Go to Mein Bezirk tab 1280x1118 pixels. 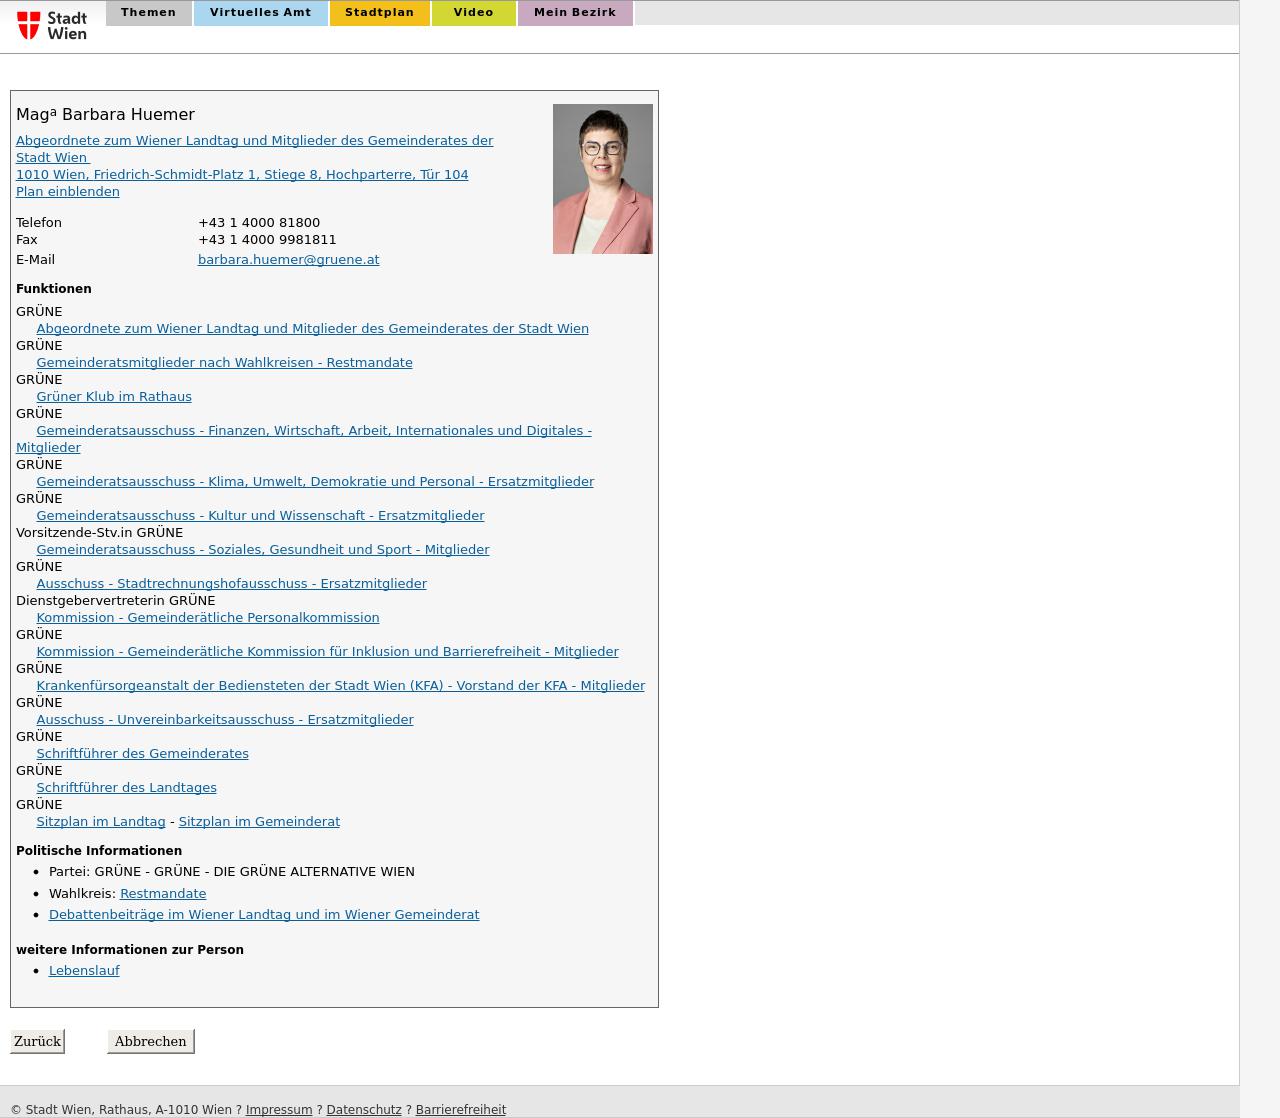coord(574,13)
